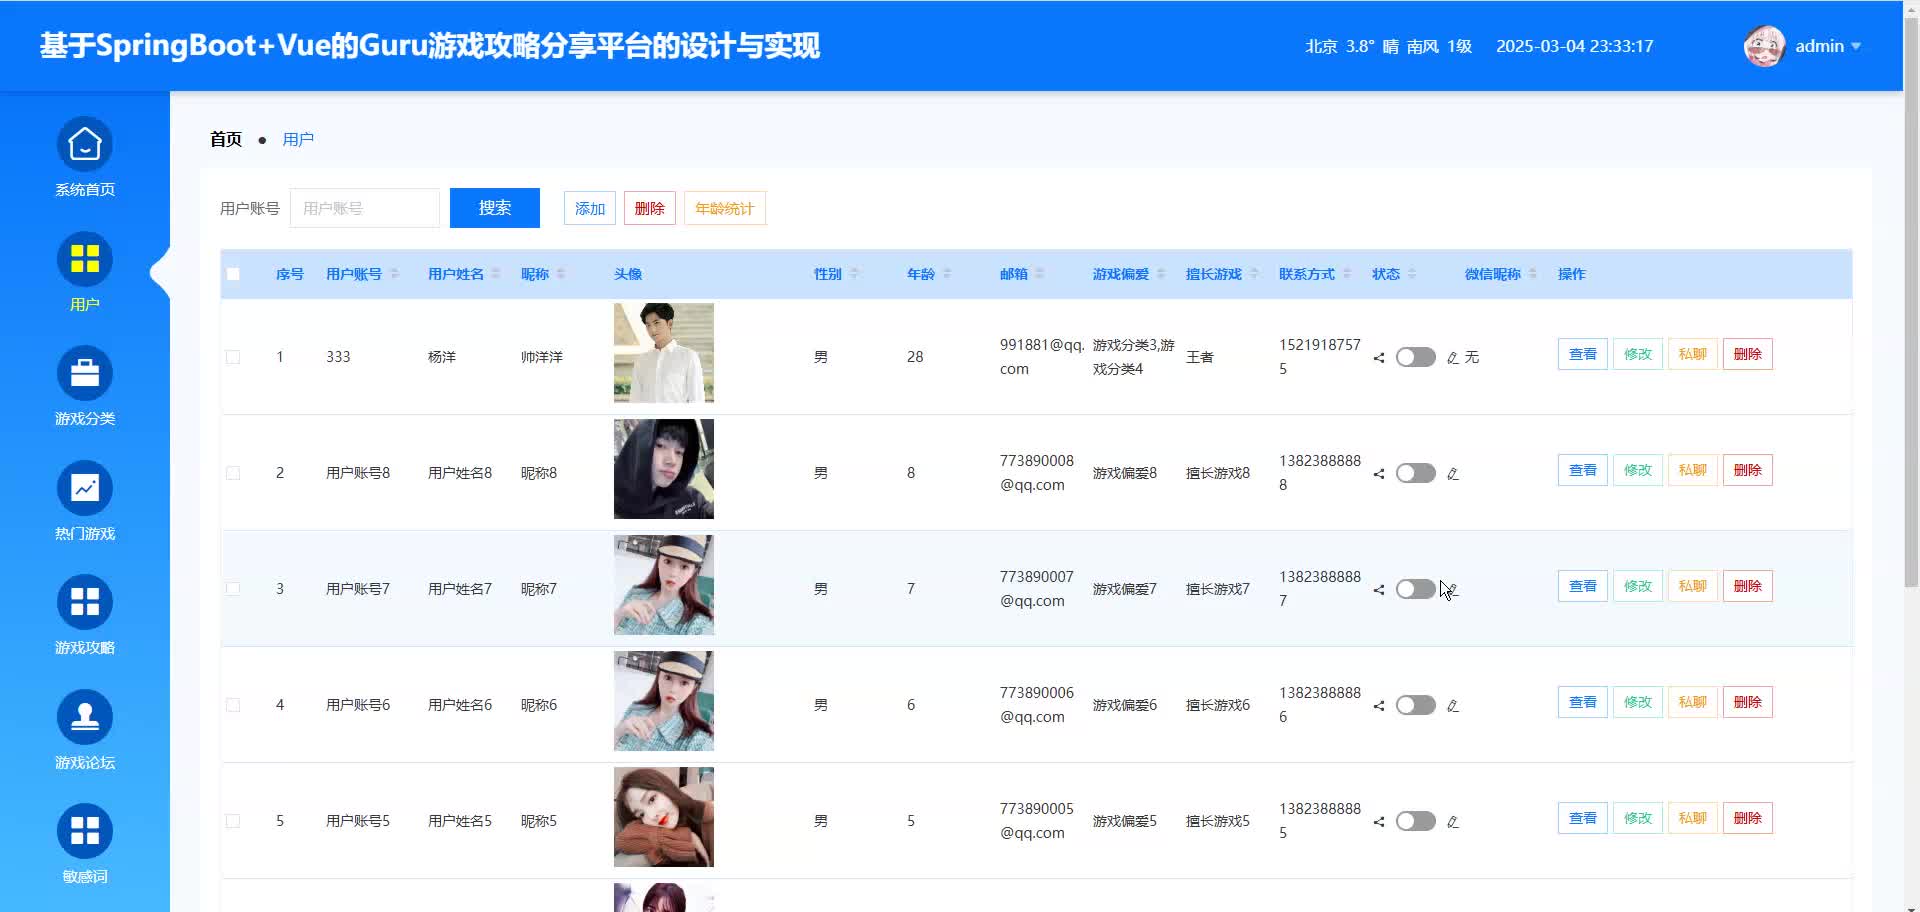The image size is (1920, 912).
Task: Toggle the status switch for user 333
Action: coord(1415,358)
